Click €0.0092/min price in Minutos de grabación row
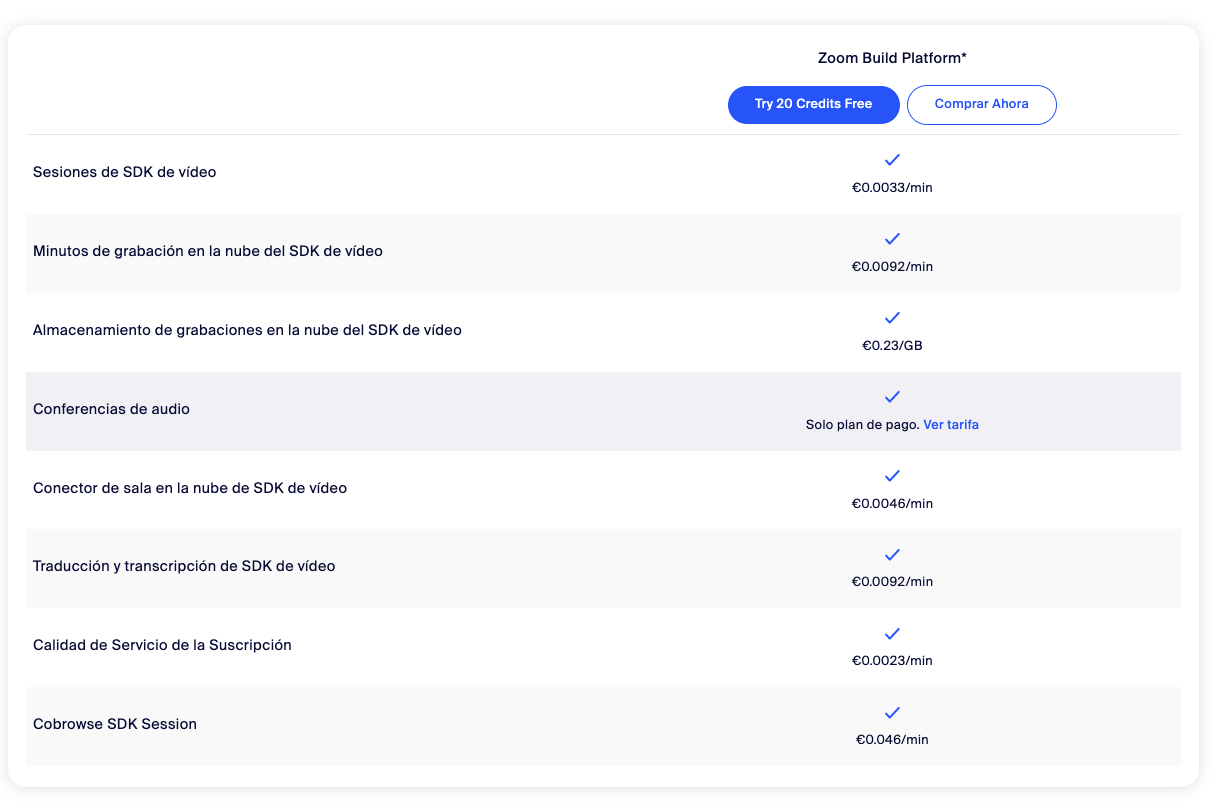This screenshot has width=1216, height=809. [892, 267]
